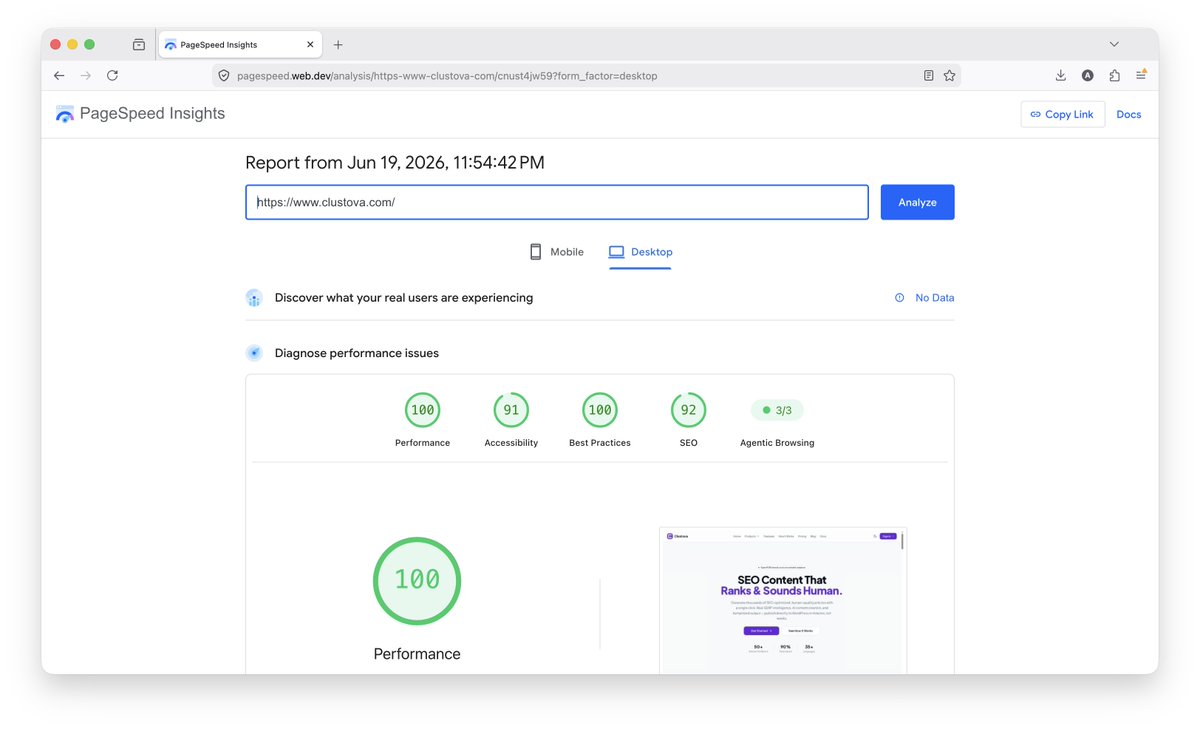Open the extensions puzzle icon
The width and height of the screenshot is (1200, 729).
pos(1115,75)
